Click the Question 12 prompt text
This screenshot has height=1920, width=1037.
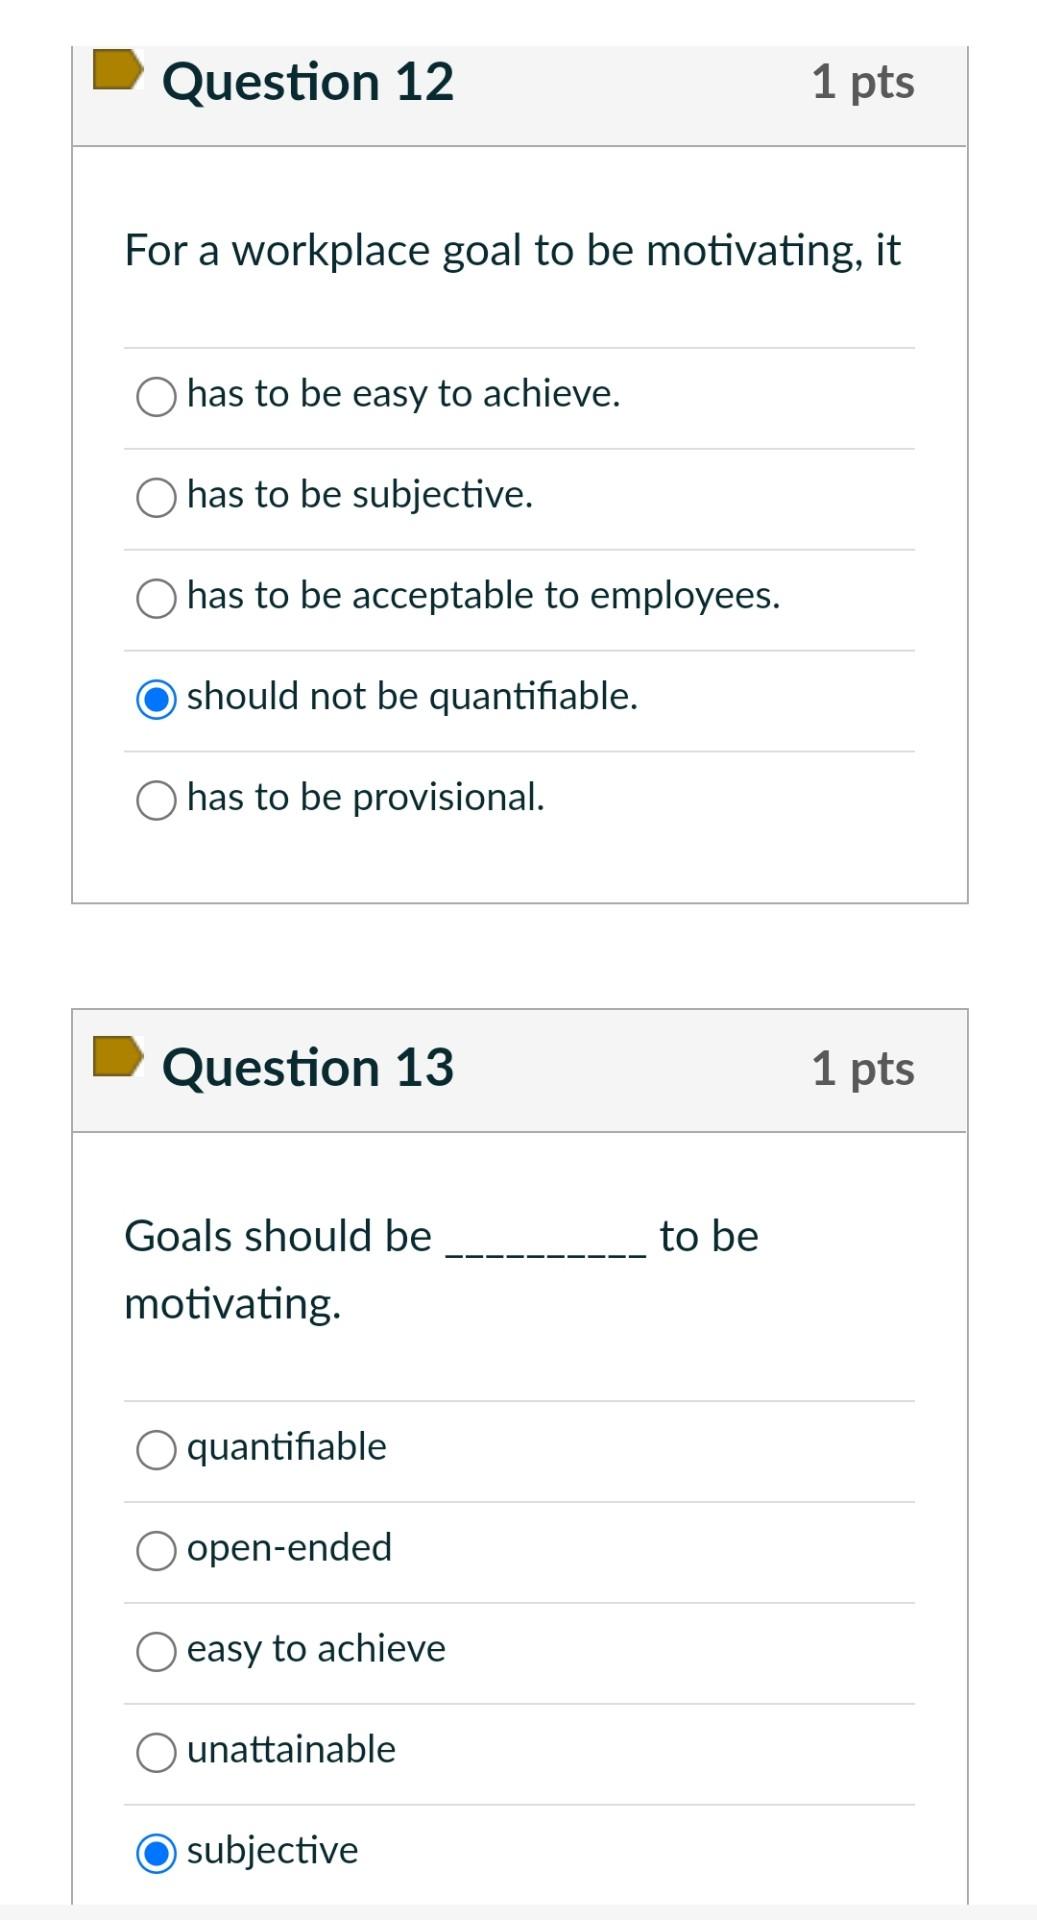tap(512, 251)
